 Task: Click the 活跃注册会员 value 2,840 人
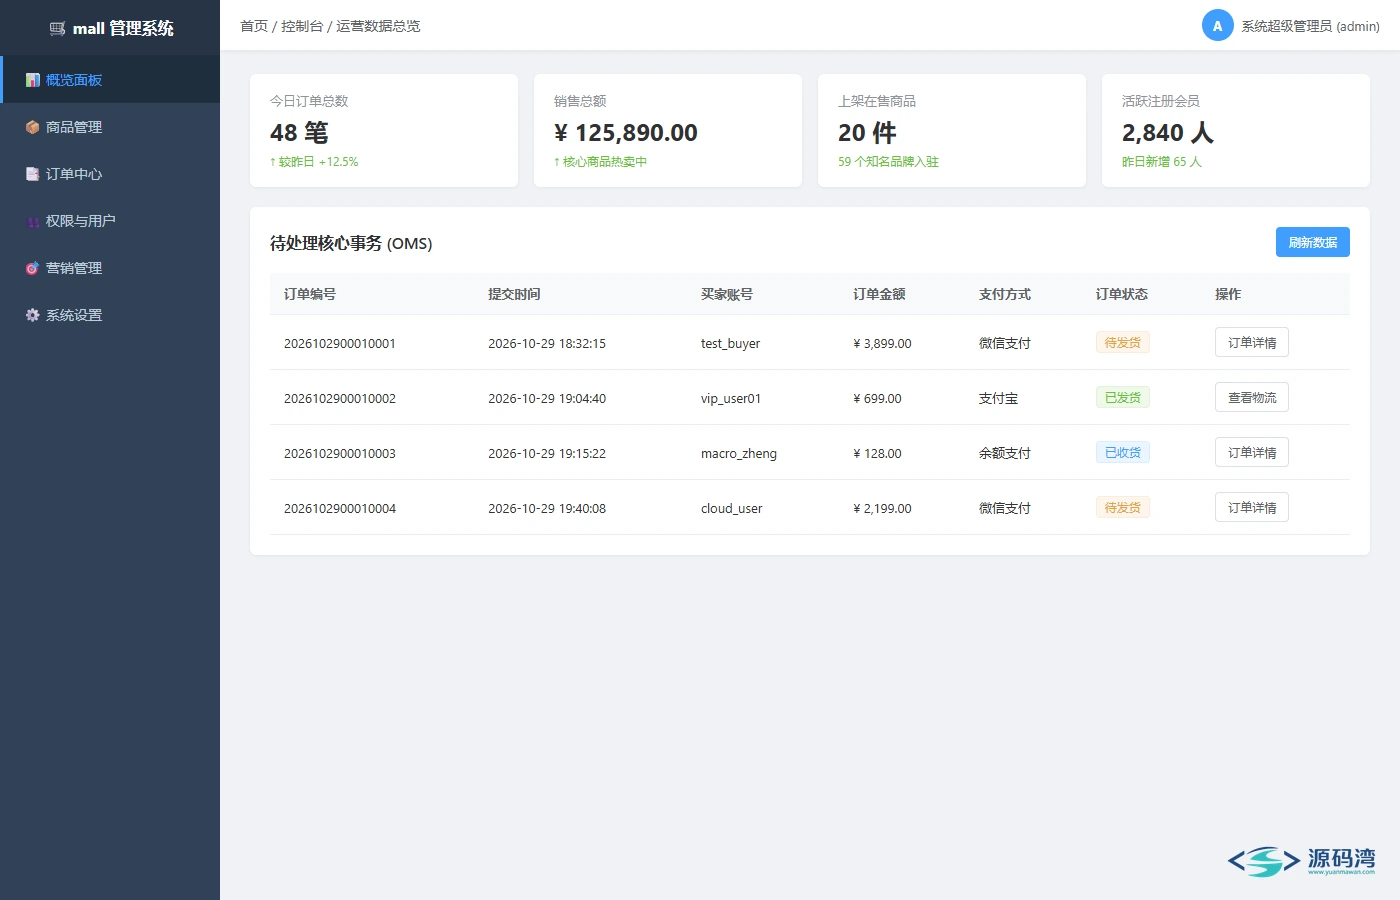tap(1168, 132)
